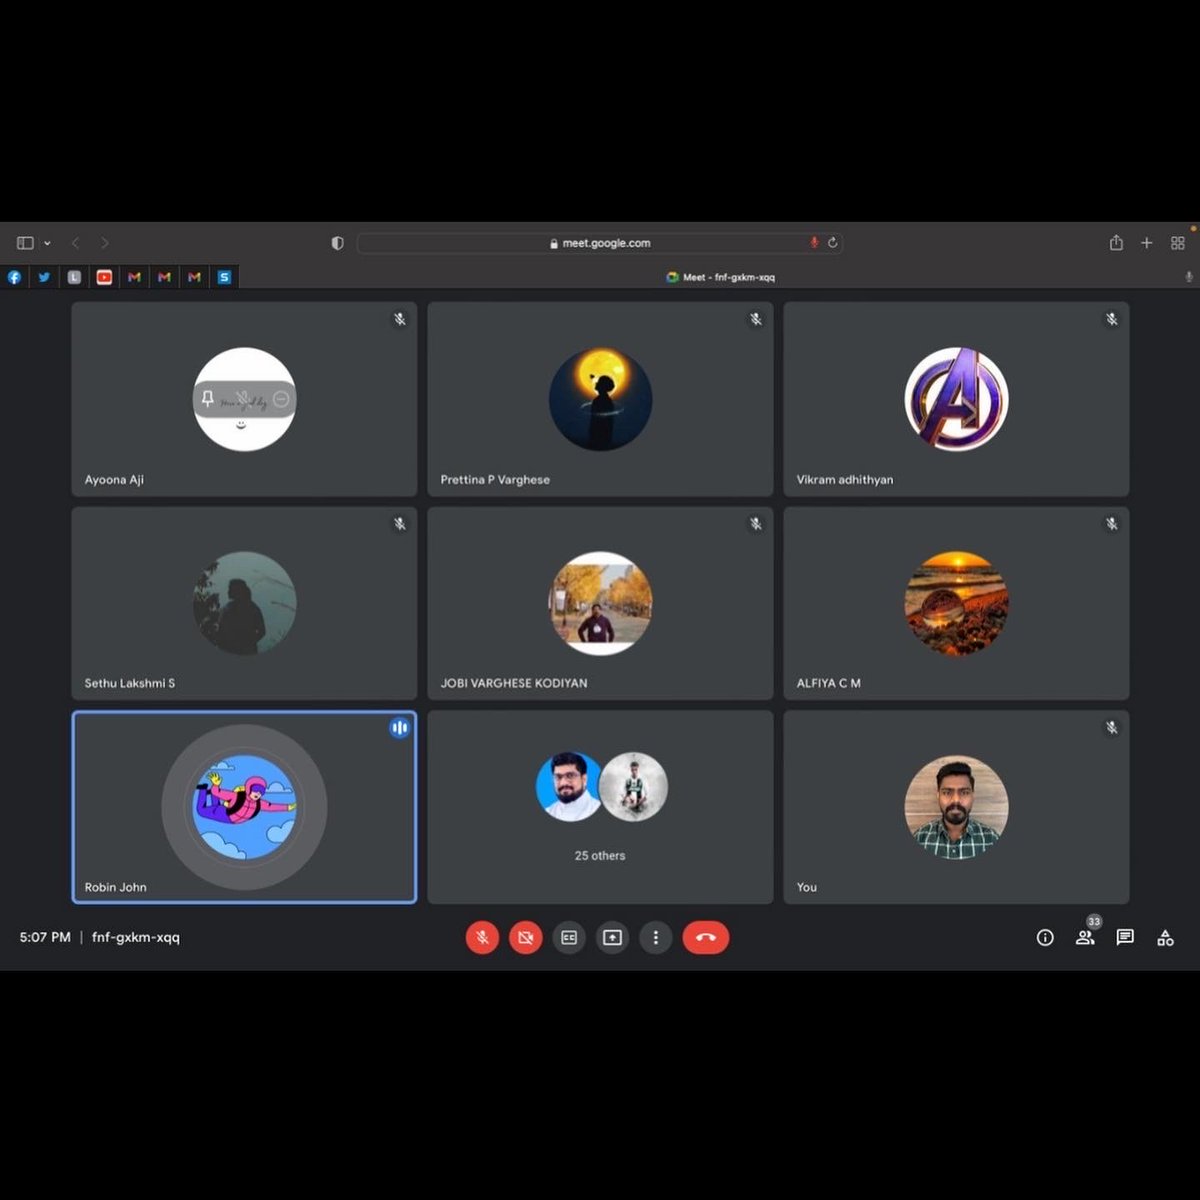Click the Prettina P Varghese name label
Image resolution: width=1200 pixels, height=1200 pixels.
tap(495, 480)
